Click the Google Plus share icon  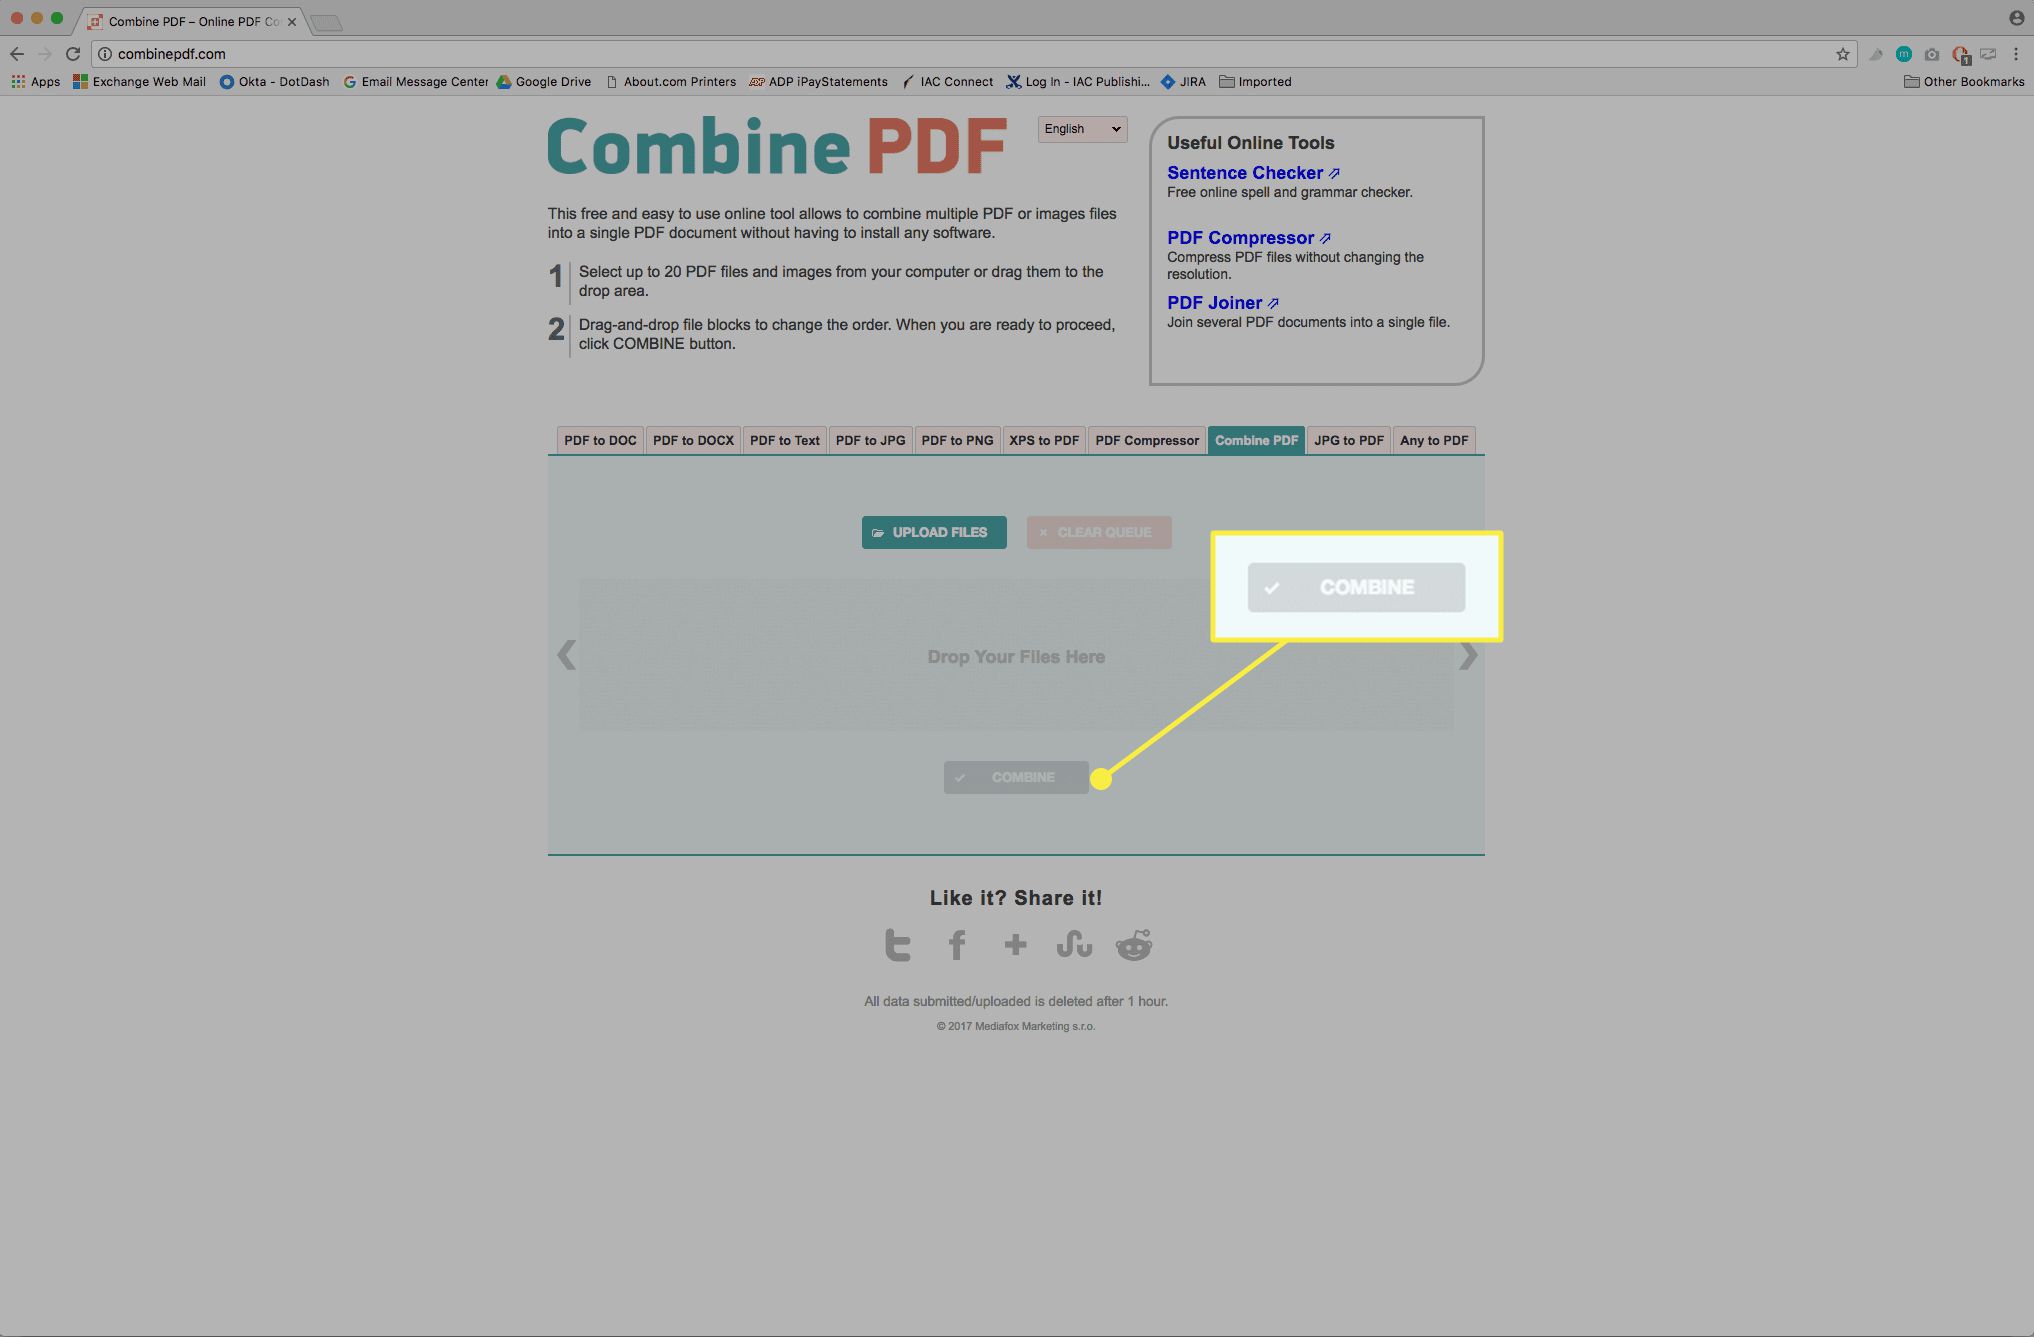1015,943
